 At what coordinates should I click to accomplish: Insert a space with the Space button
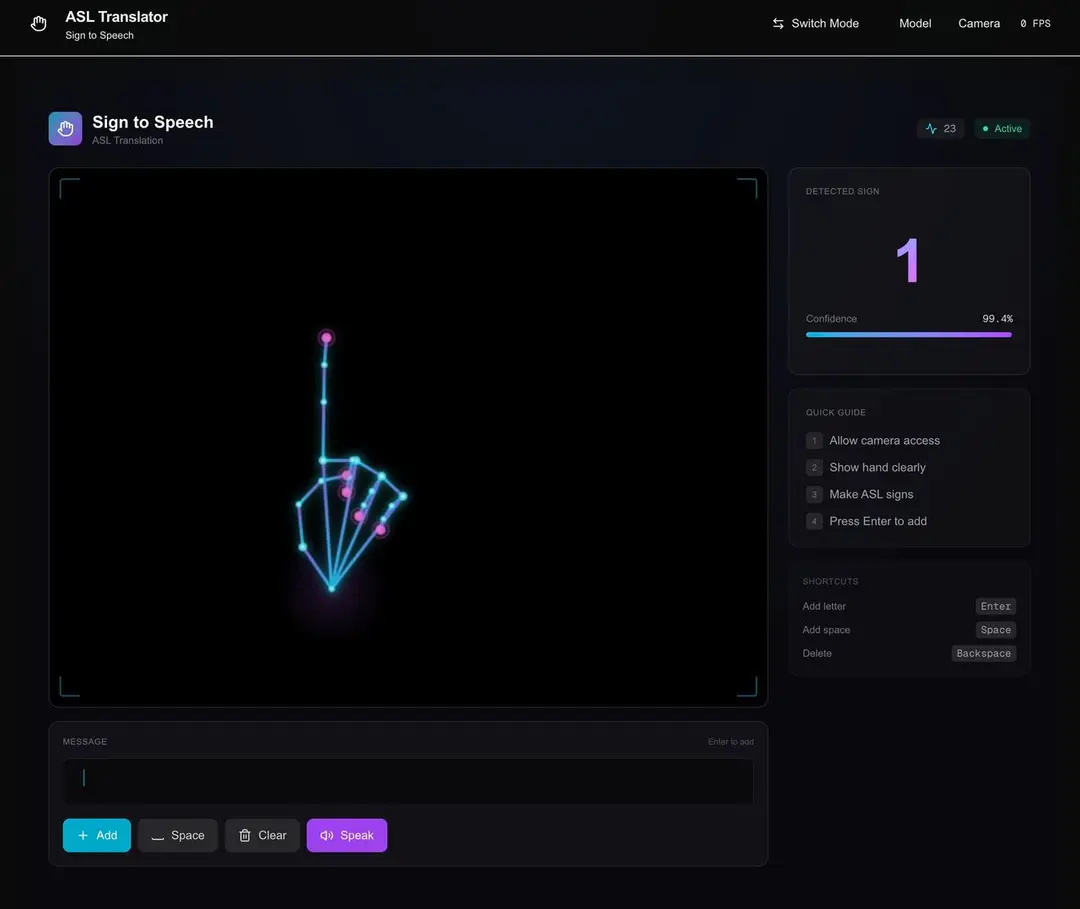pos(178,835)
